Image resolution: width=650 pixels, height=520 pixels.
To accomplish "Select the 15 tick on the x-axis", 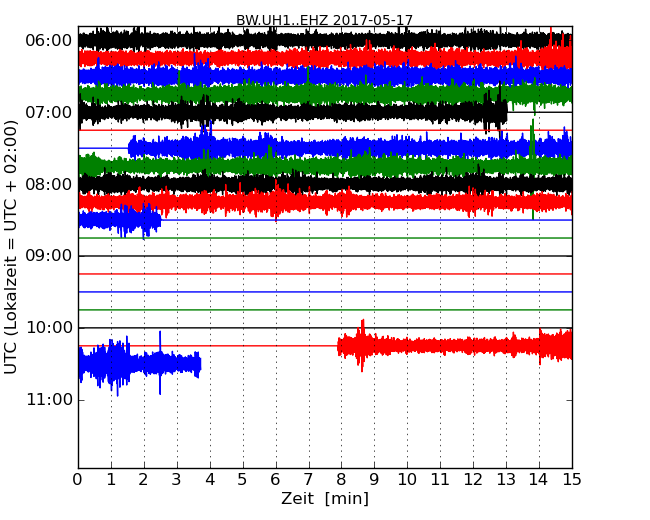I will (572, 480).
